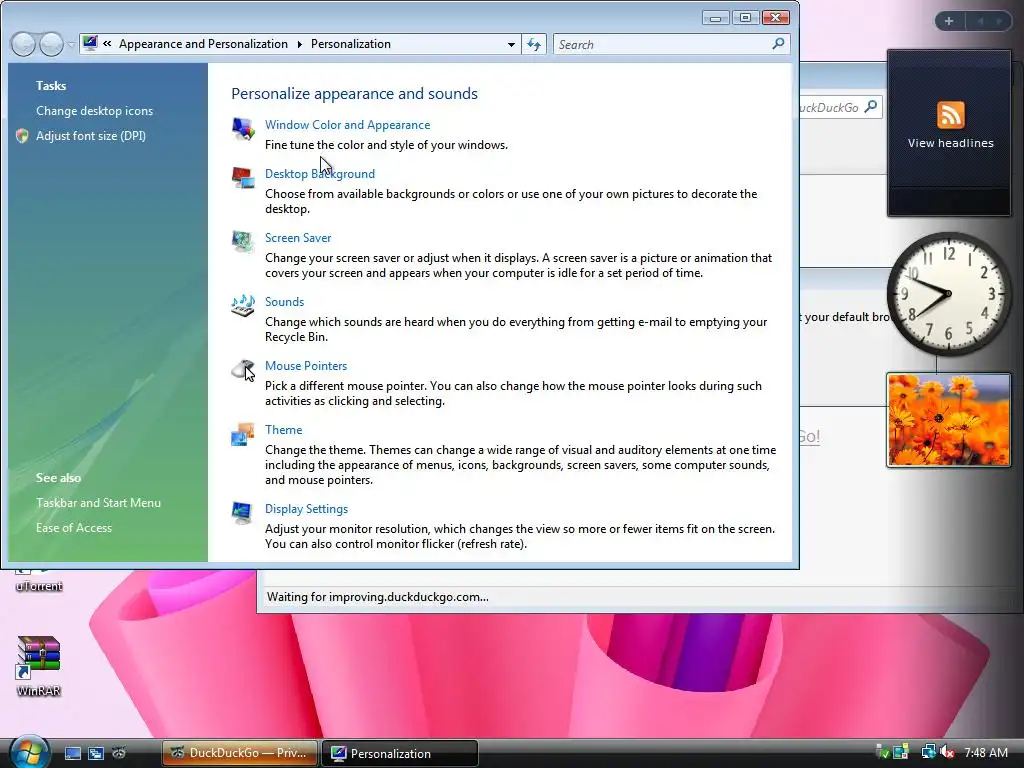Click the Back navigation arrow button
Screen dimensions: 1024x768
point(24,44)
